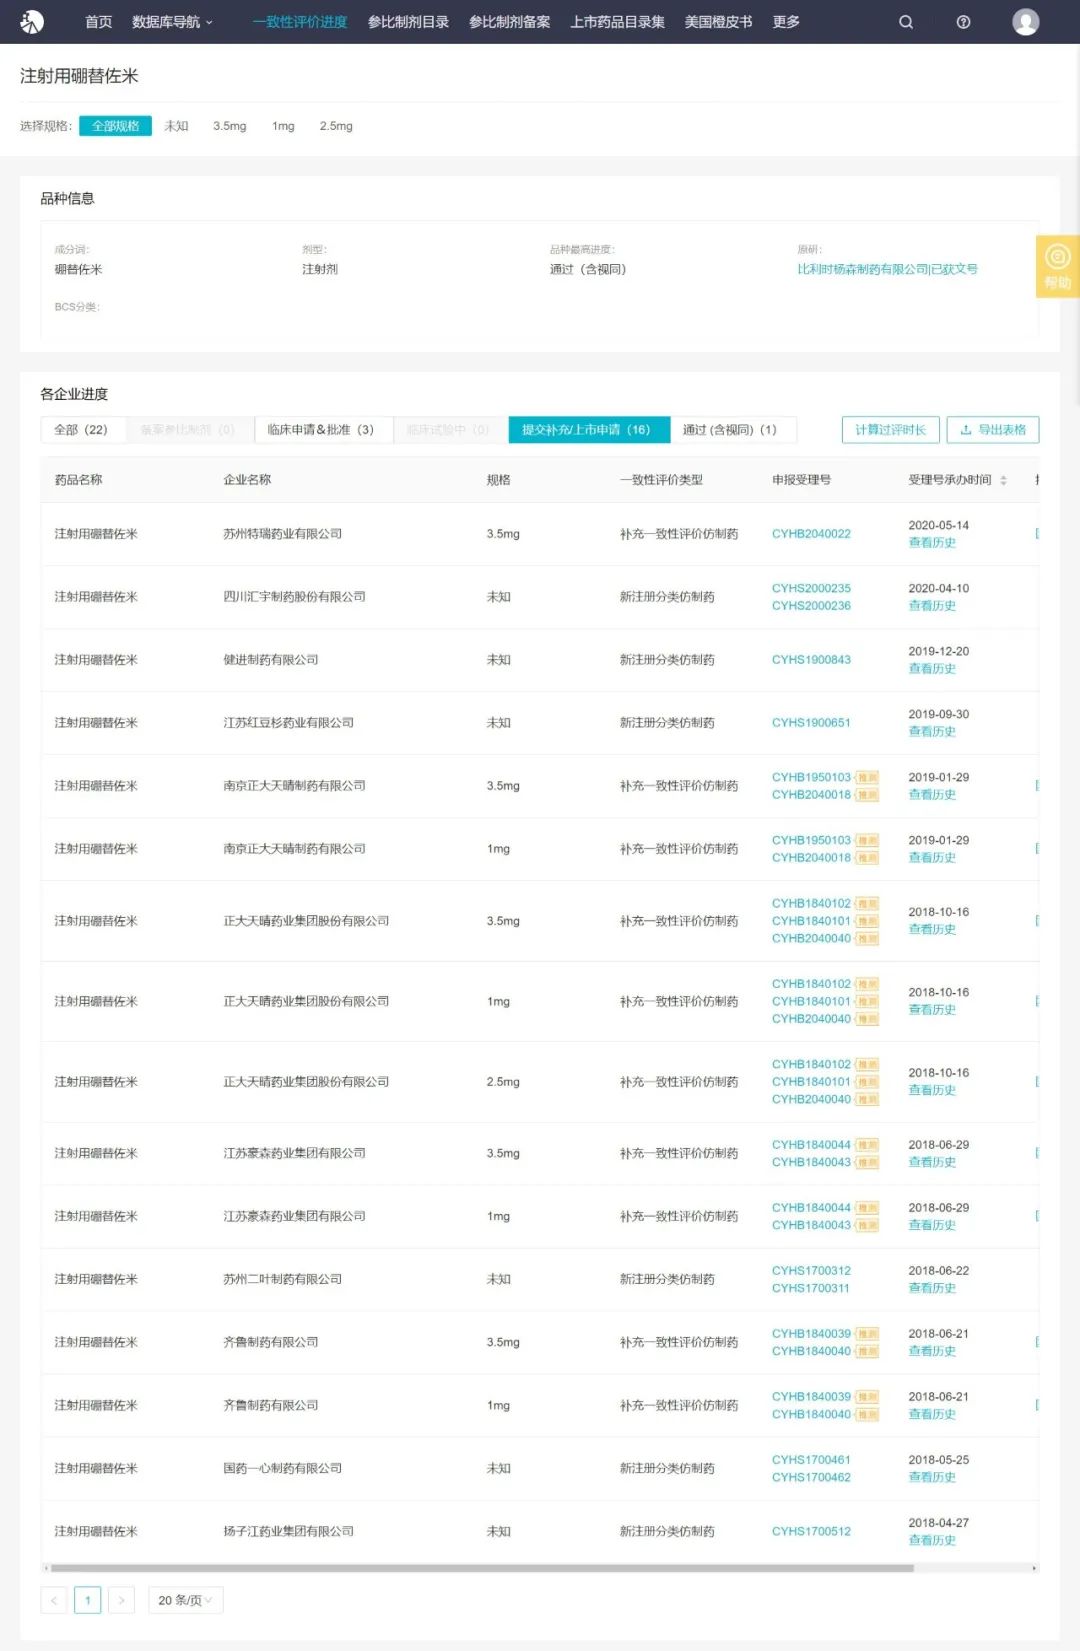1080x1651 pixels.
Task: Open acceptance number CYHS1700462
Action: (x=811, y=1478)
